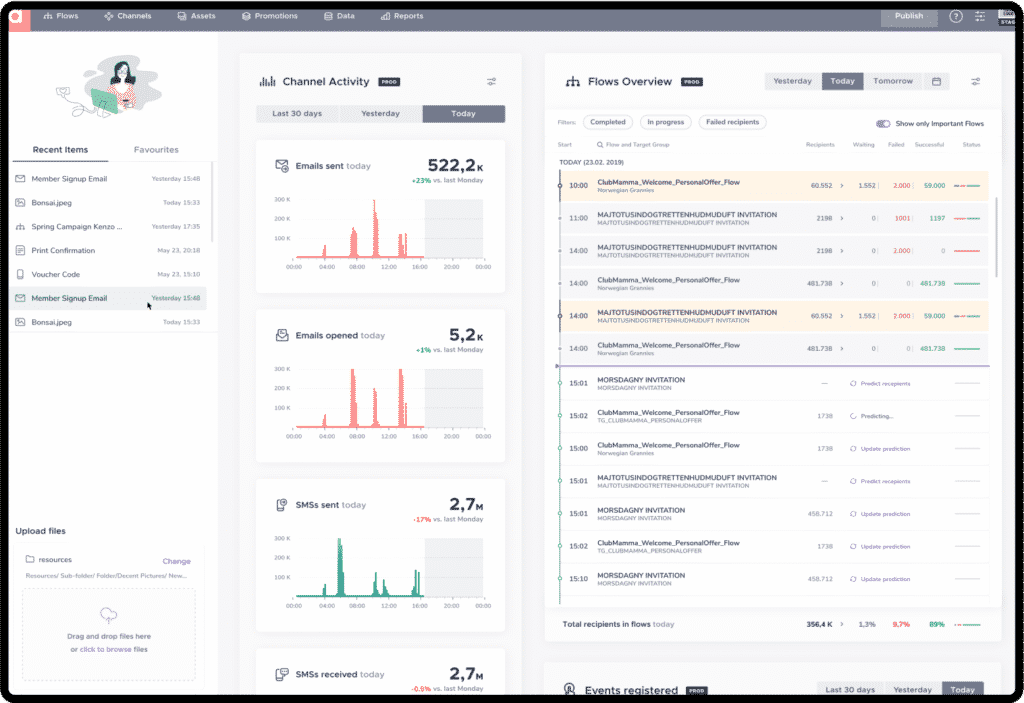Click status bar in Total recipients row

pos(967,625)
